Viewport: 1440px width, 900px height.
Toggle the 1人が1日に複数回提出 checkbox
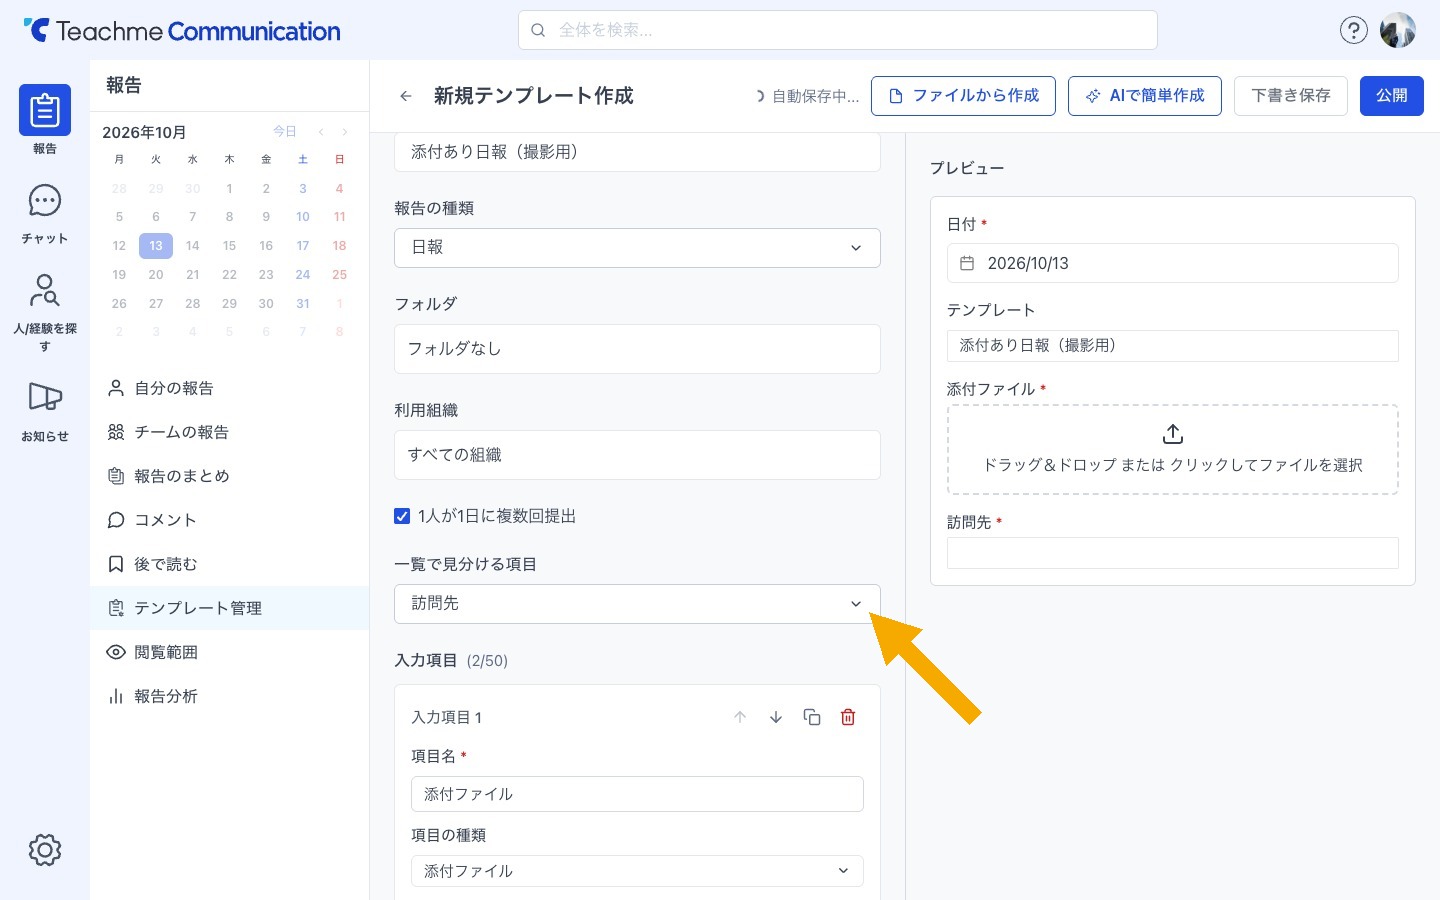coord(402,516)
